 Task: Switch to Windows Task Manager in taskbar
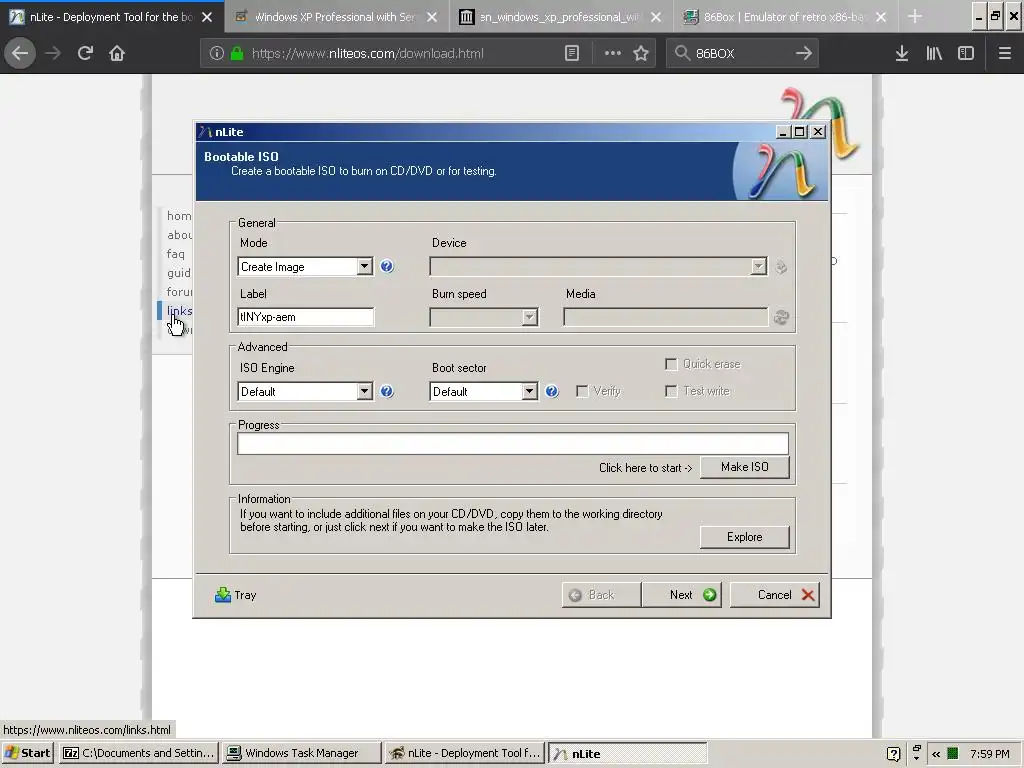click(301, 753)
